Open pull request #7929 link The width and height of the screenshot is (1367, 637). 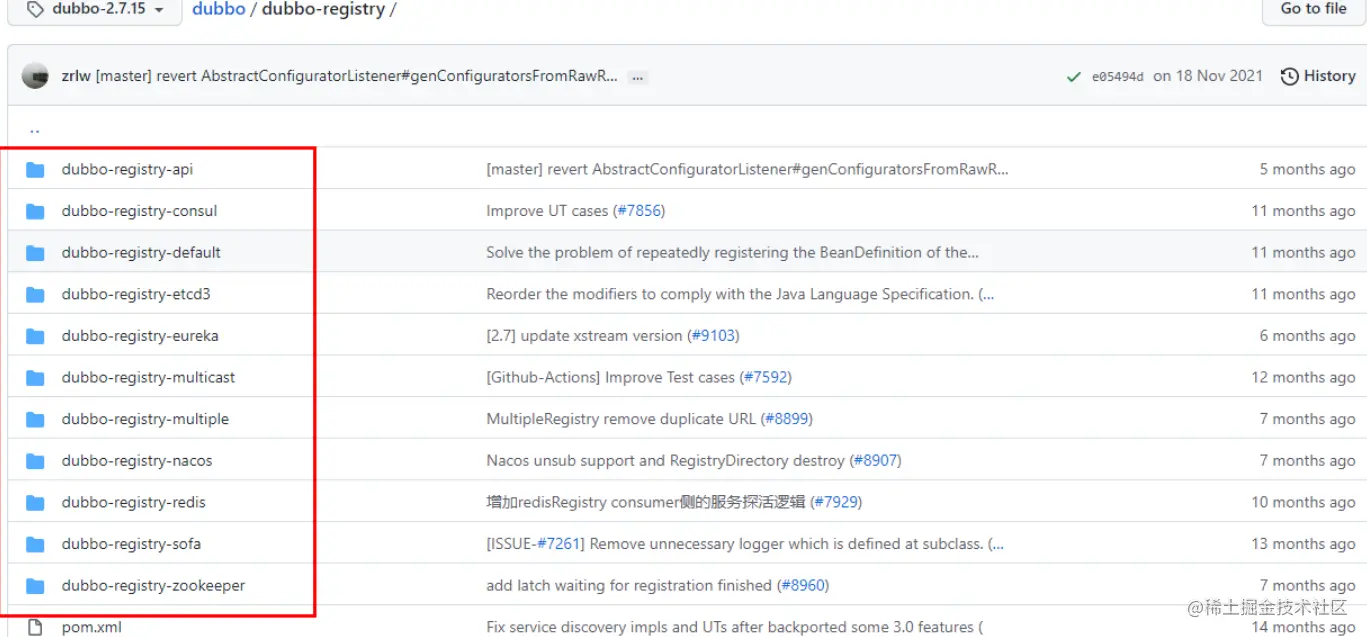pos(836,502)
